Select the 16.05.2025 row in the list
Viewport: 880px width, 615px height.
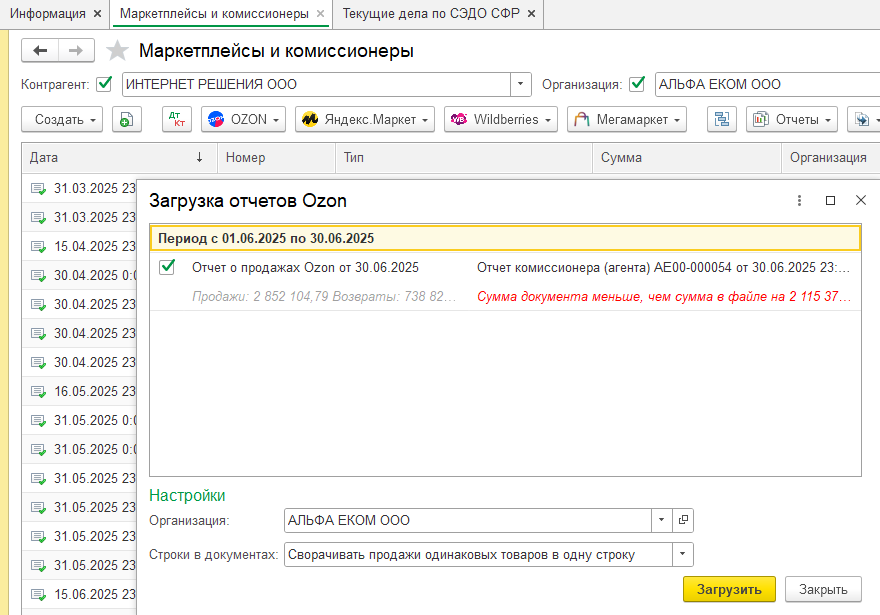(80, 391)
